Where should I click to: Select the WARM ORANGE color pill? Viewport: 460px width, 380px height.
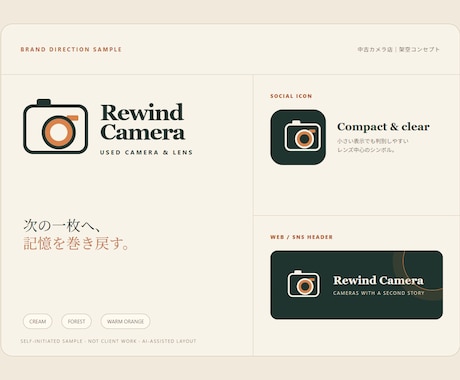125,321
